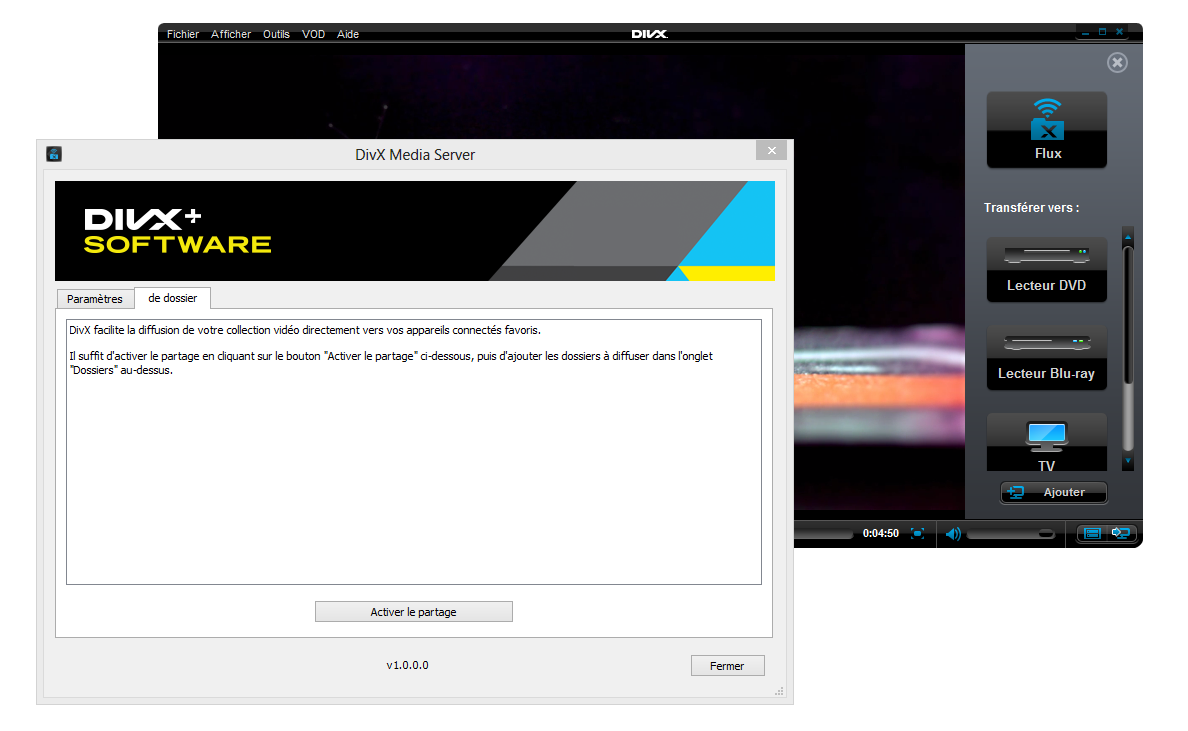
Task: Click the Fermer button
Action: click(727, 665)
